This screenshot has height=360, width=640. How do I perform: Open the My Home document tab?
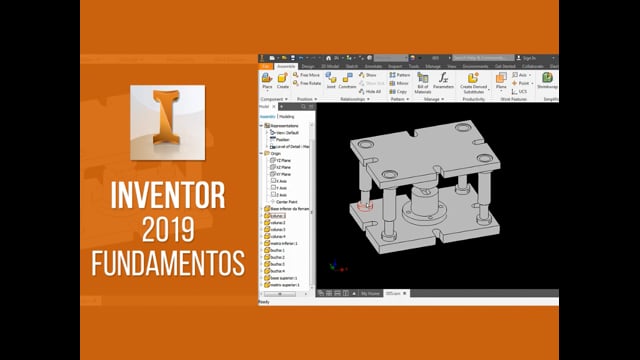370,293
